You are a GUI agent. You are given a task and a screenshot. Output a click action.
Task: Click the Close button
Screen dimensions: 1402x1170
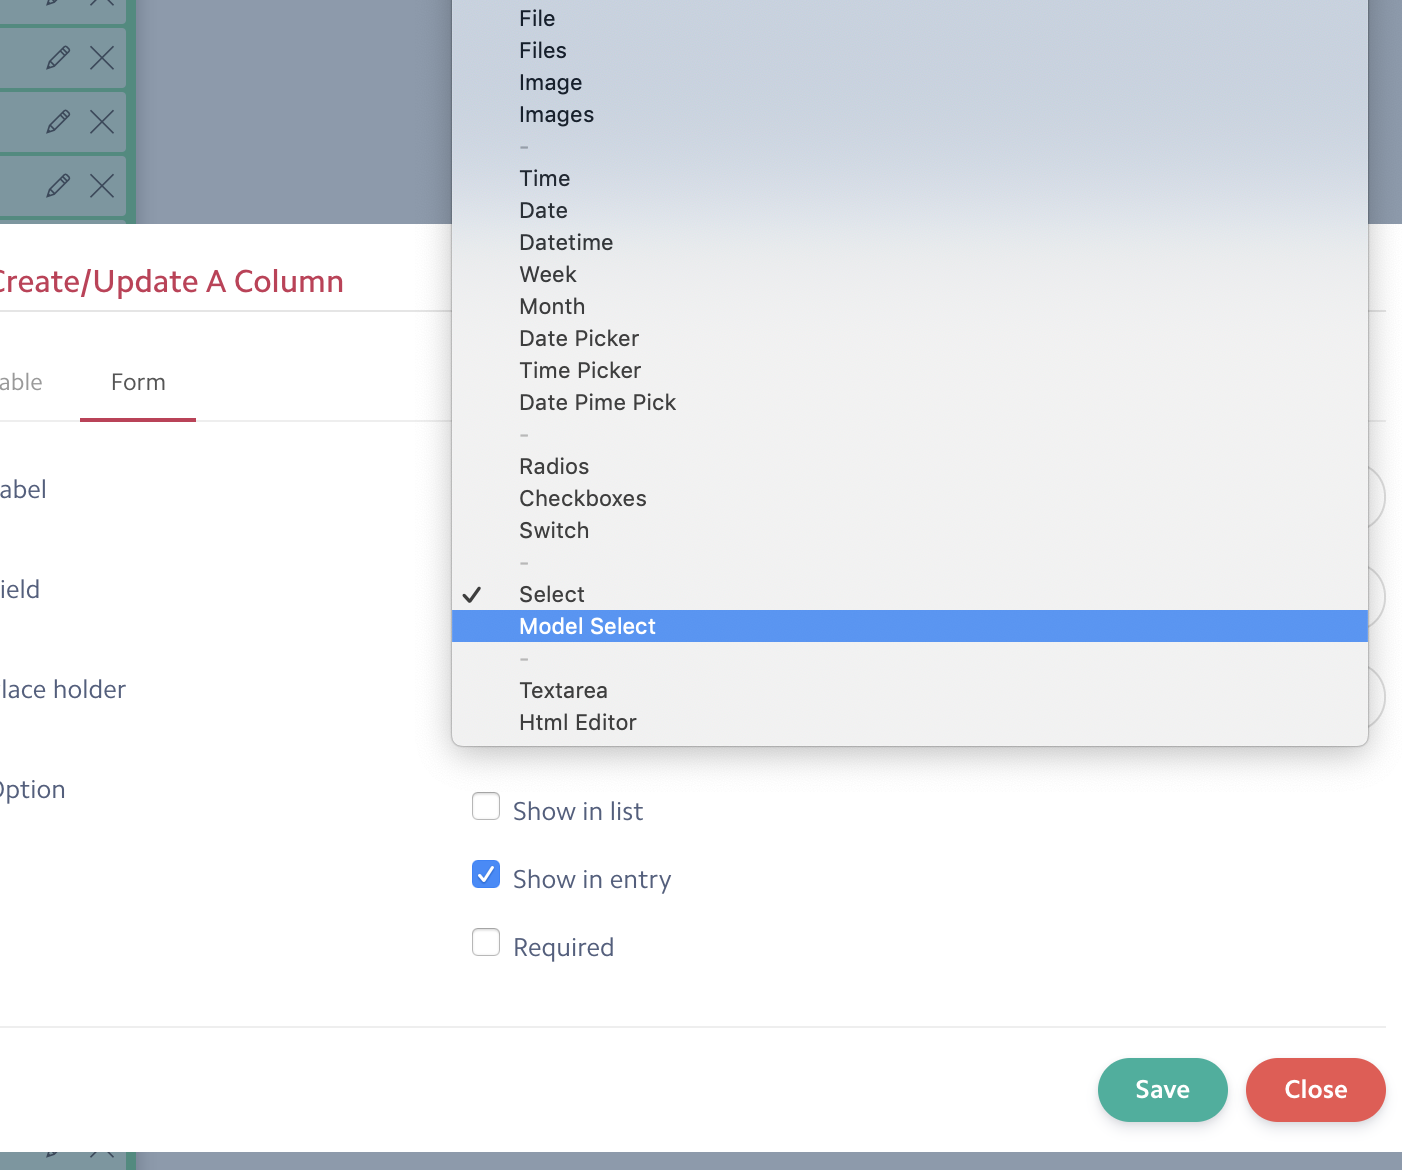tap(1315, 1090)
